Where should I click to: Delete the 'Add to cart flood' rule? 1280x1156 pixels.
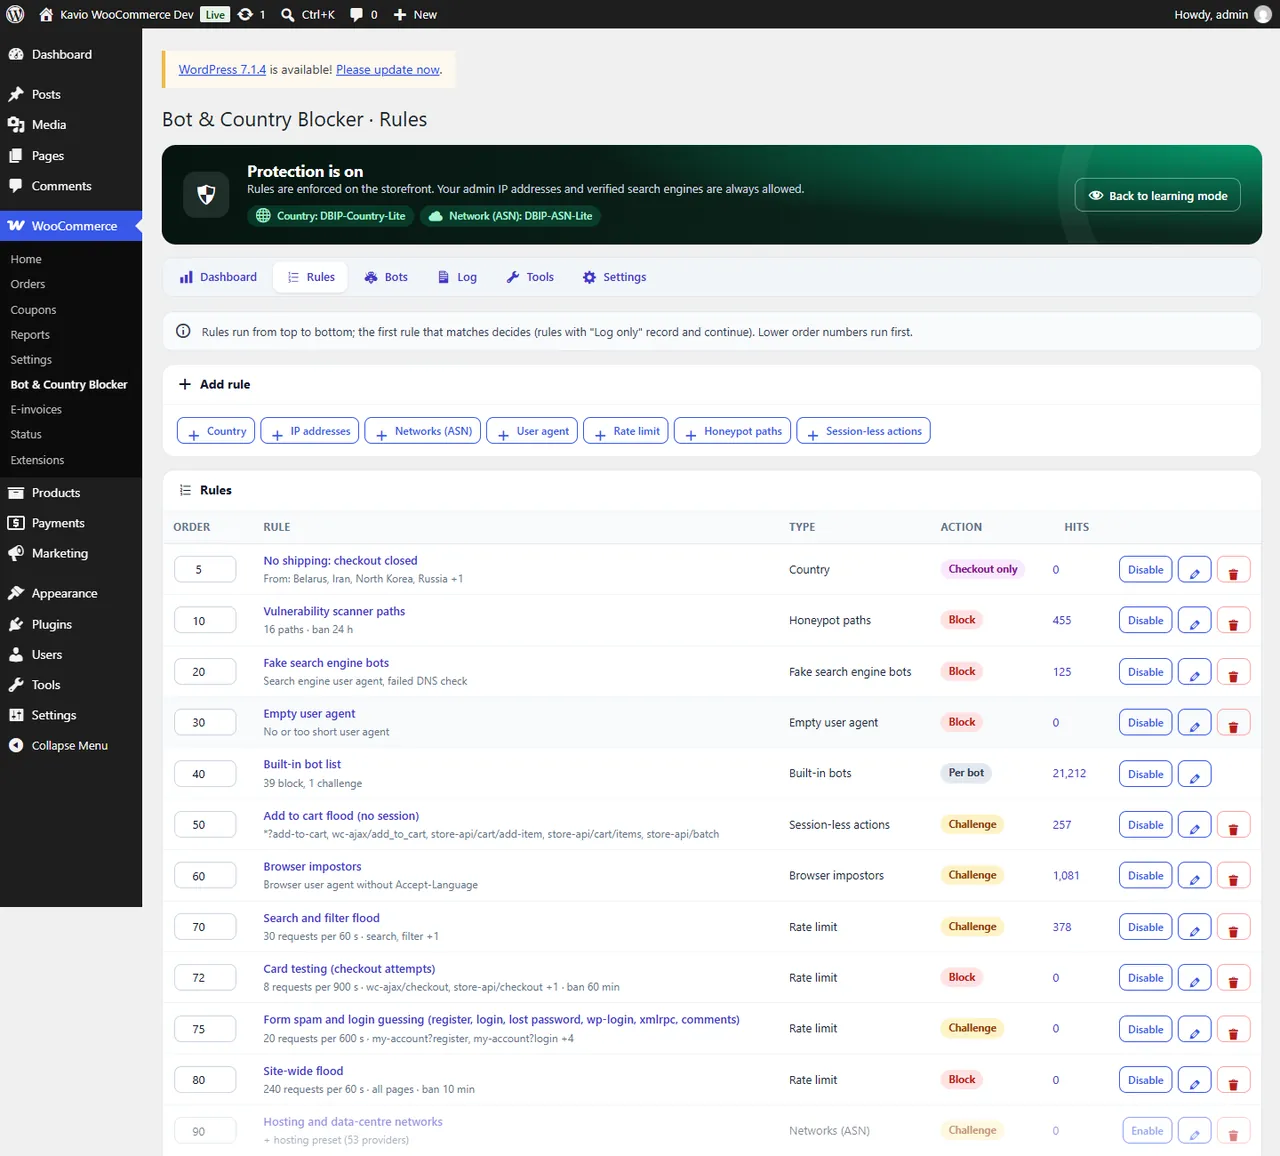point(1233,825)
